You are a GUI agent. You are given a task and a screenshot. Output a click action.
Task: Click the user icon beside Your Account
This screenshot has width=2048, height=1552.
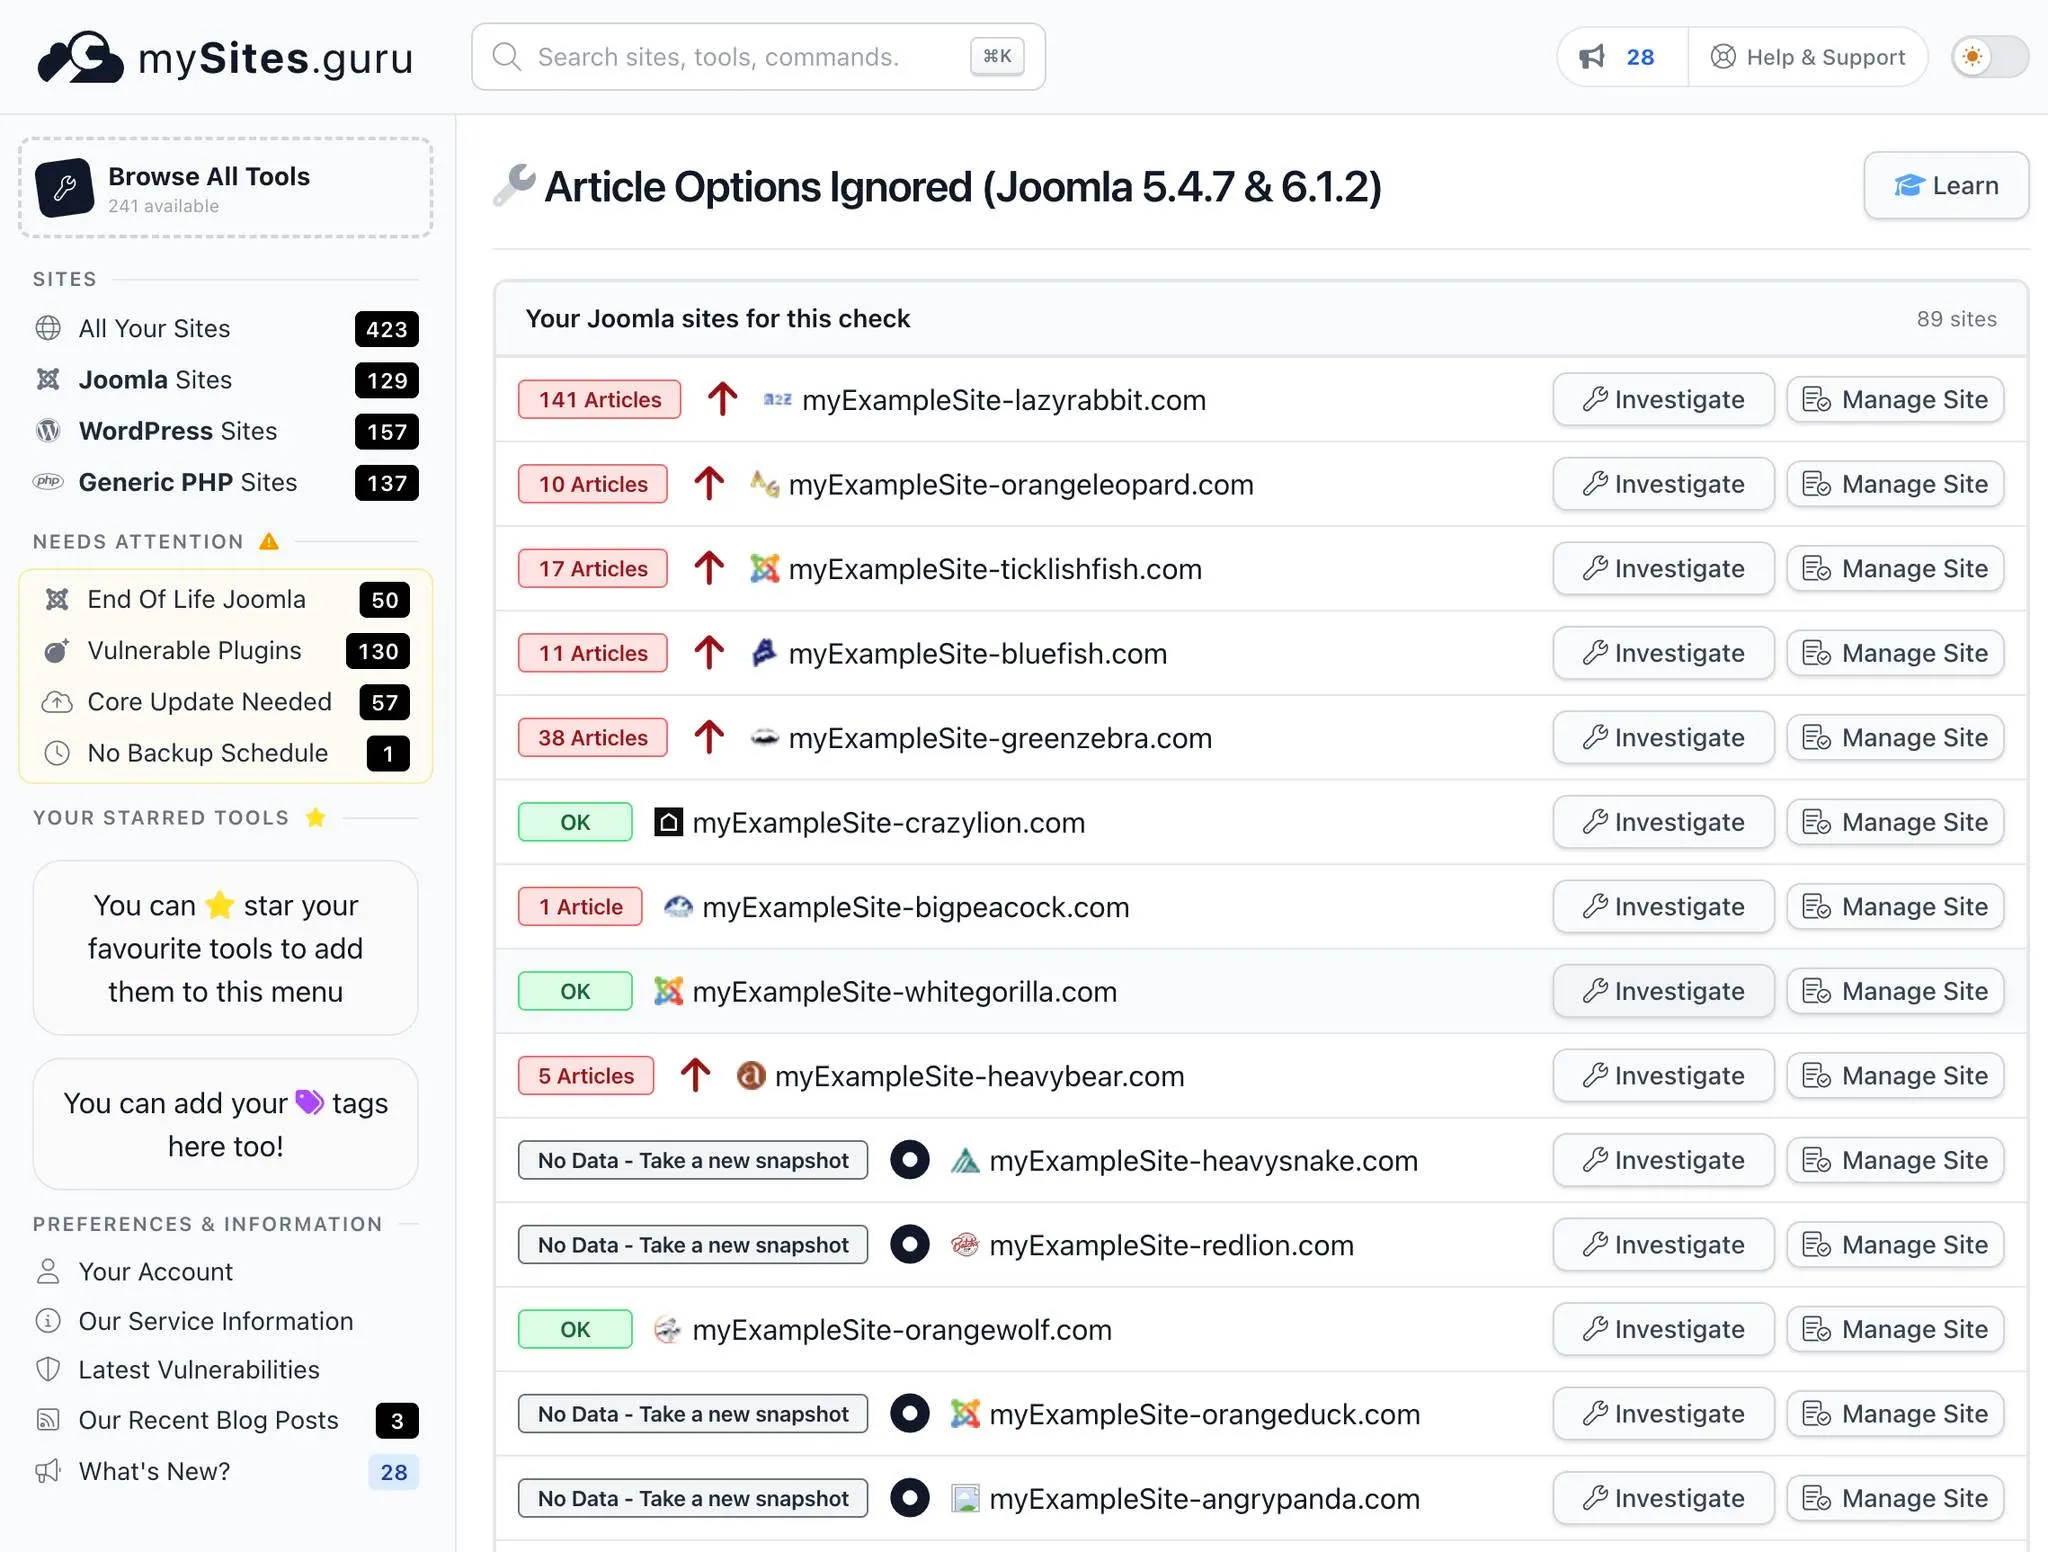coord(48,1271)
